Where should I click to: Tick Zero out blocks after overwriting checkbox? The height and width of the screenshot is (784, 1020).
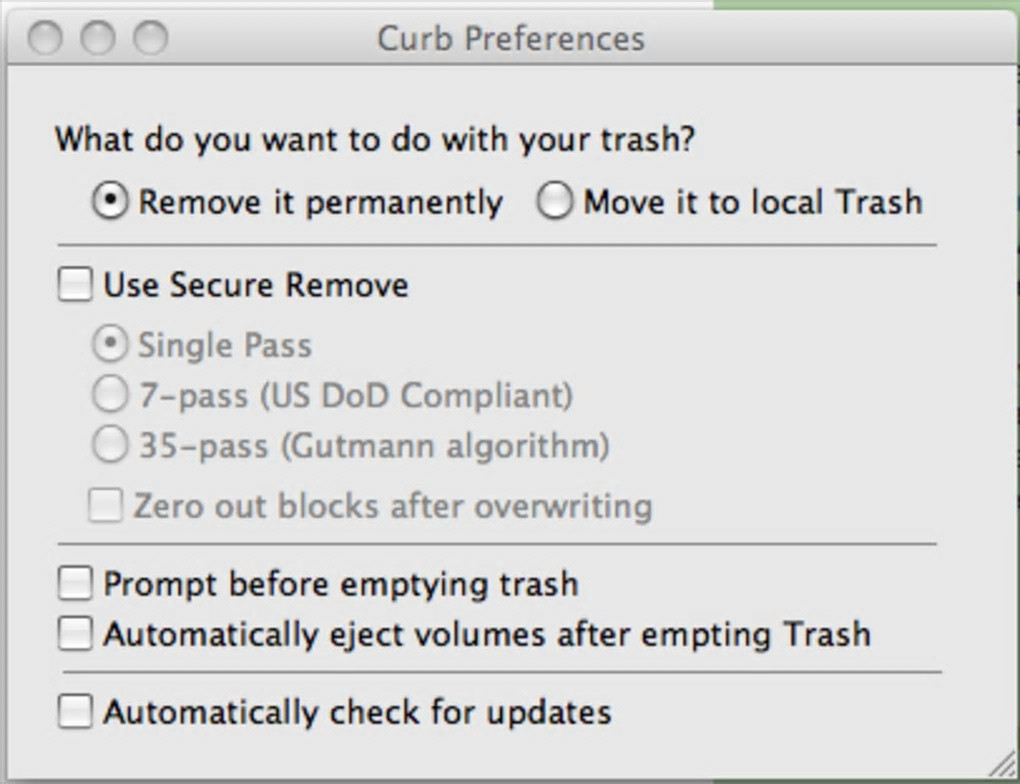pyautogui.click(x=105, y=506)
